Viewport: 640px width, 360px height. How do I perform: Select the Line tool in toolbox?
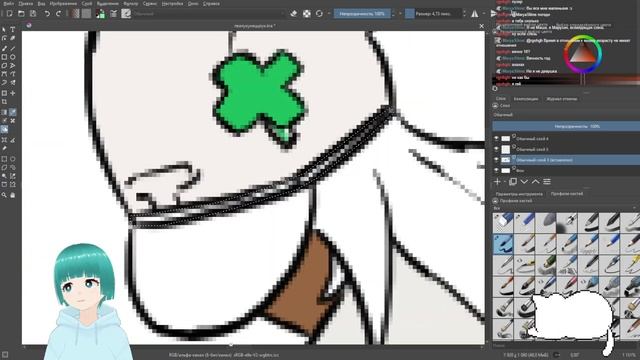click(13, 48)
